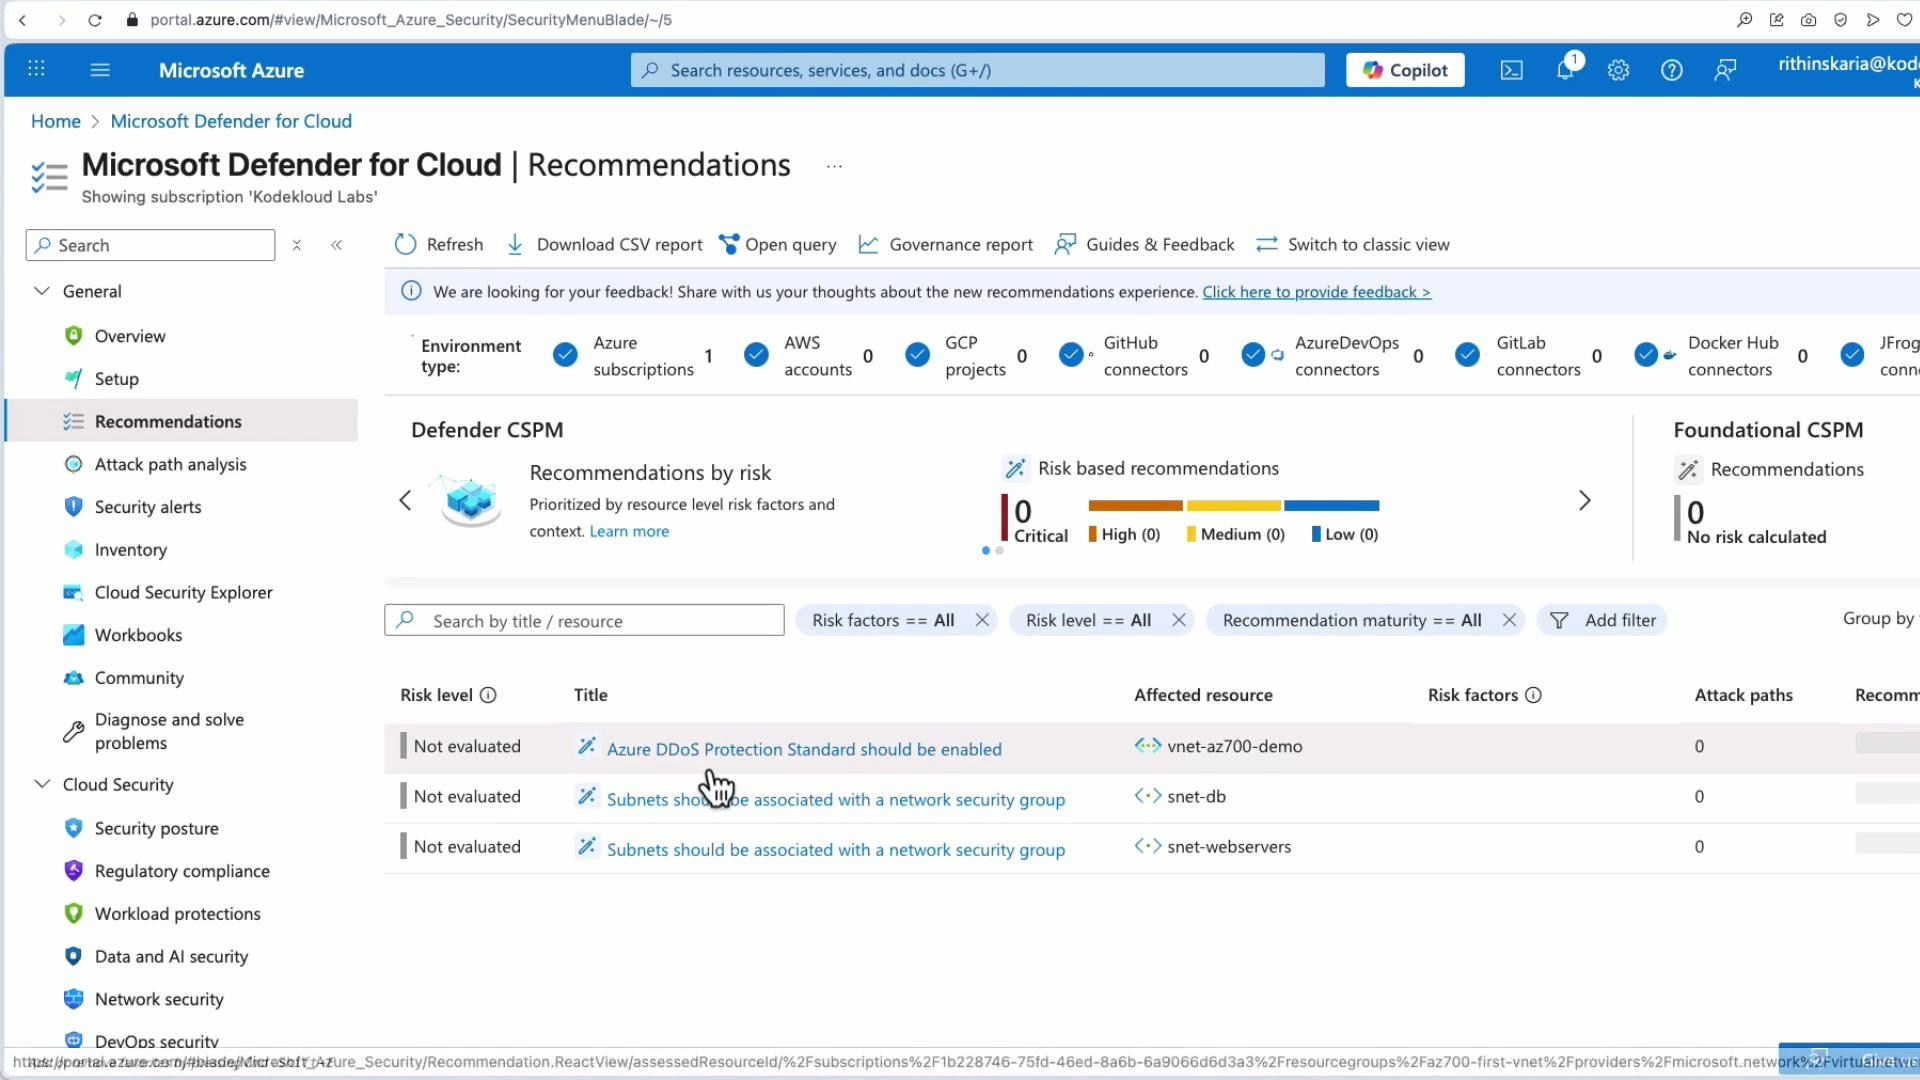The height and width of the screenshot is (1080, 1920).
Task: Navigate to Home via breadcrumb
Action: 56,121
